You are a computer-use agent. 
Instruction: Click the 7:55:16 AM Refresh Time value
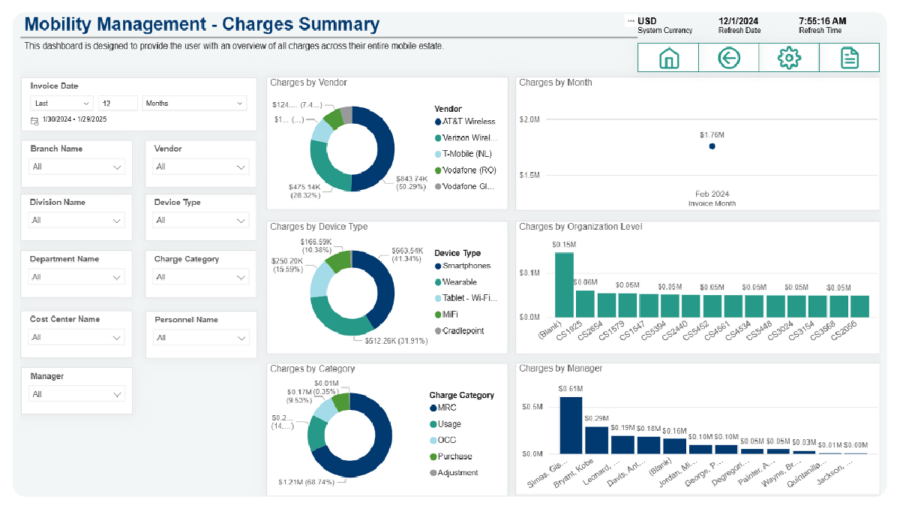coord(822,21)
